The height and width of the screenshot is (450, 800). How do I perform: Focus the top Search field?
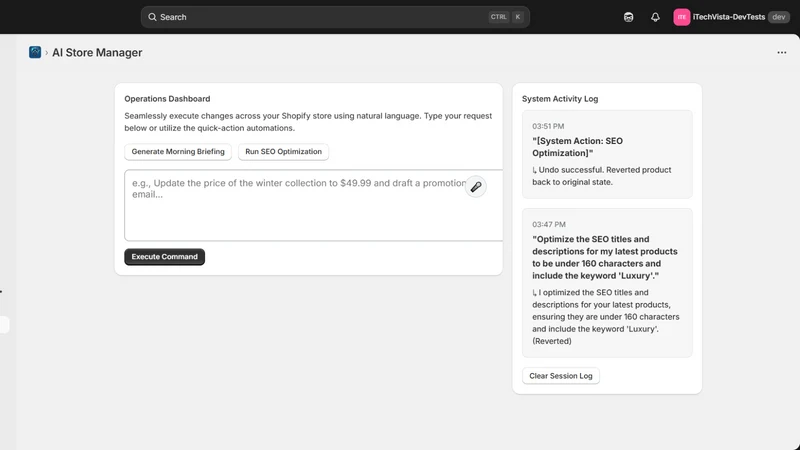point(335,17)
